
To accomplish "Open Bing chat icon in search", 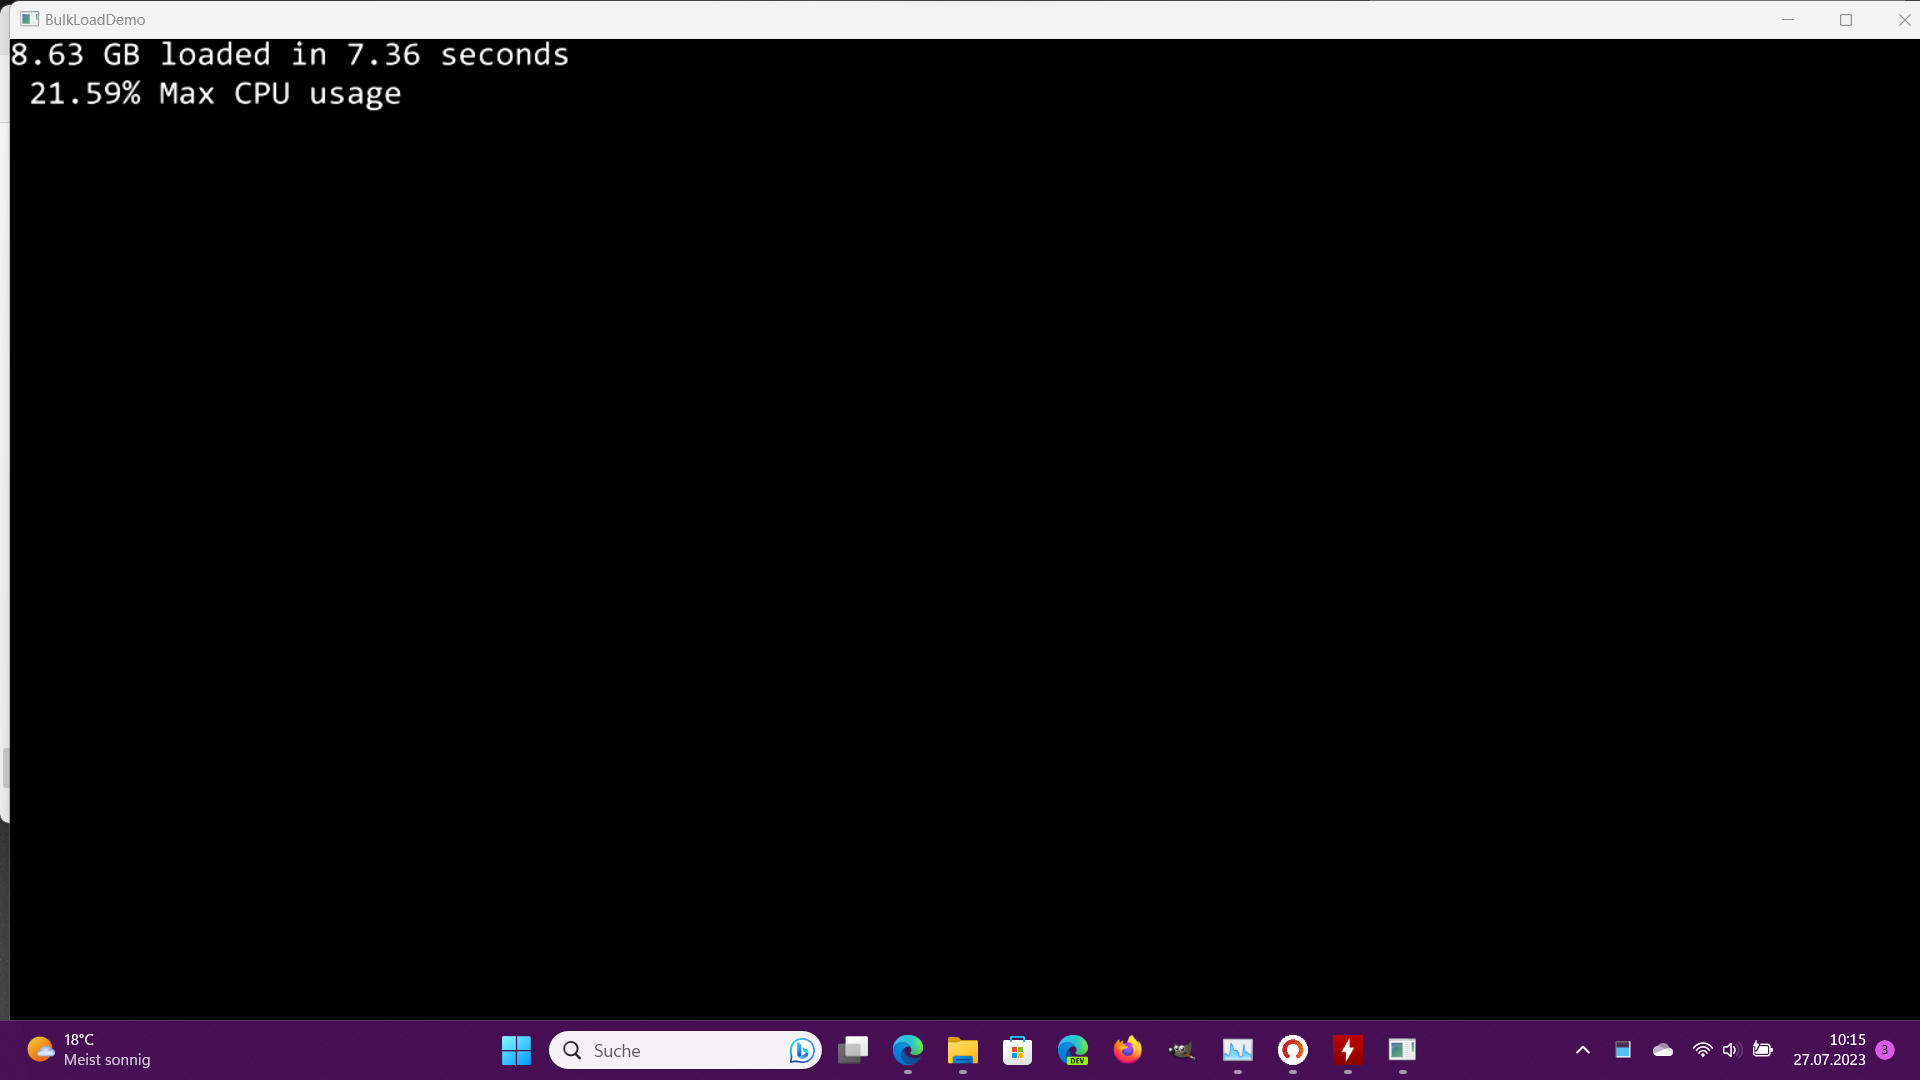I will pos(801,1050).
